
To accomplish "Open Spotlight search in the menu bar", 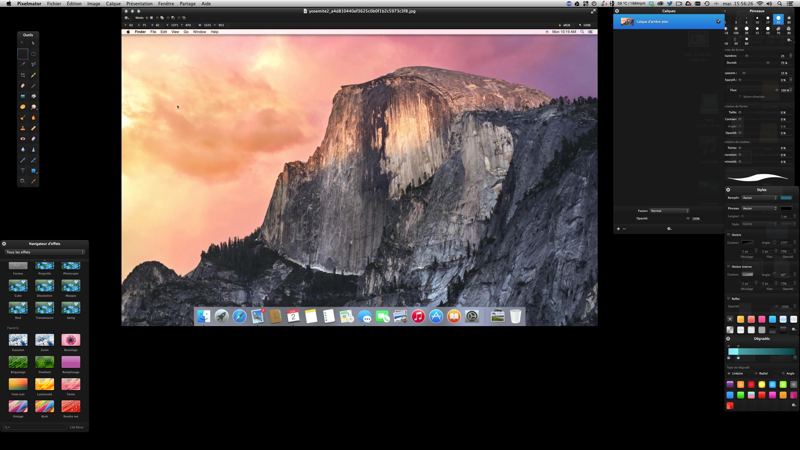I will (x=779, y=4).
